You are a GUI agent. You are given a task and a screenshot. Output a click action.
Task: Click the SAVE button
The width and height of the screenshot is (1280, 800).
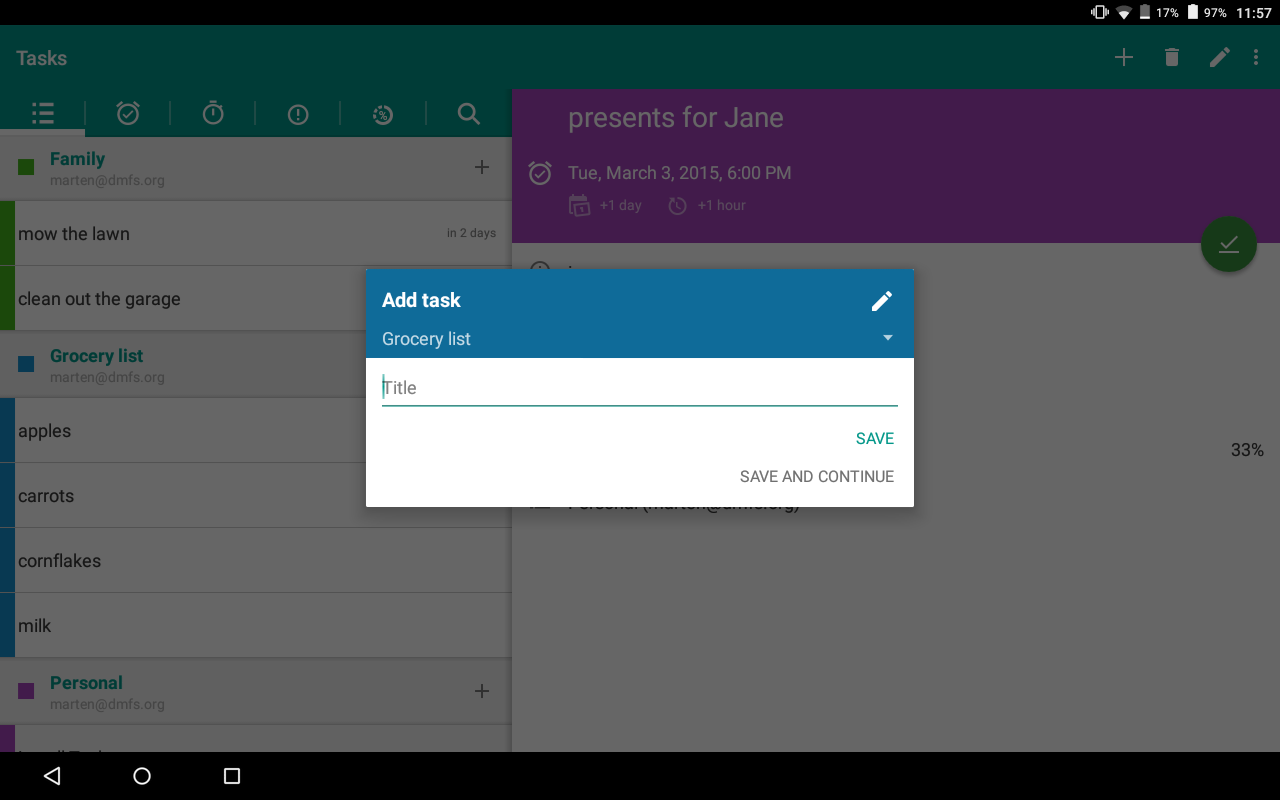pos(875,439)
